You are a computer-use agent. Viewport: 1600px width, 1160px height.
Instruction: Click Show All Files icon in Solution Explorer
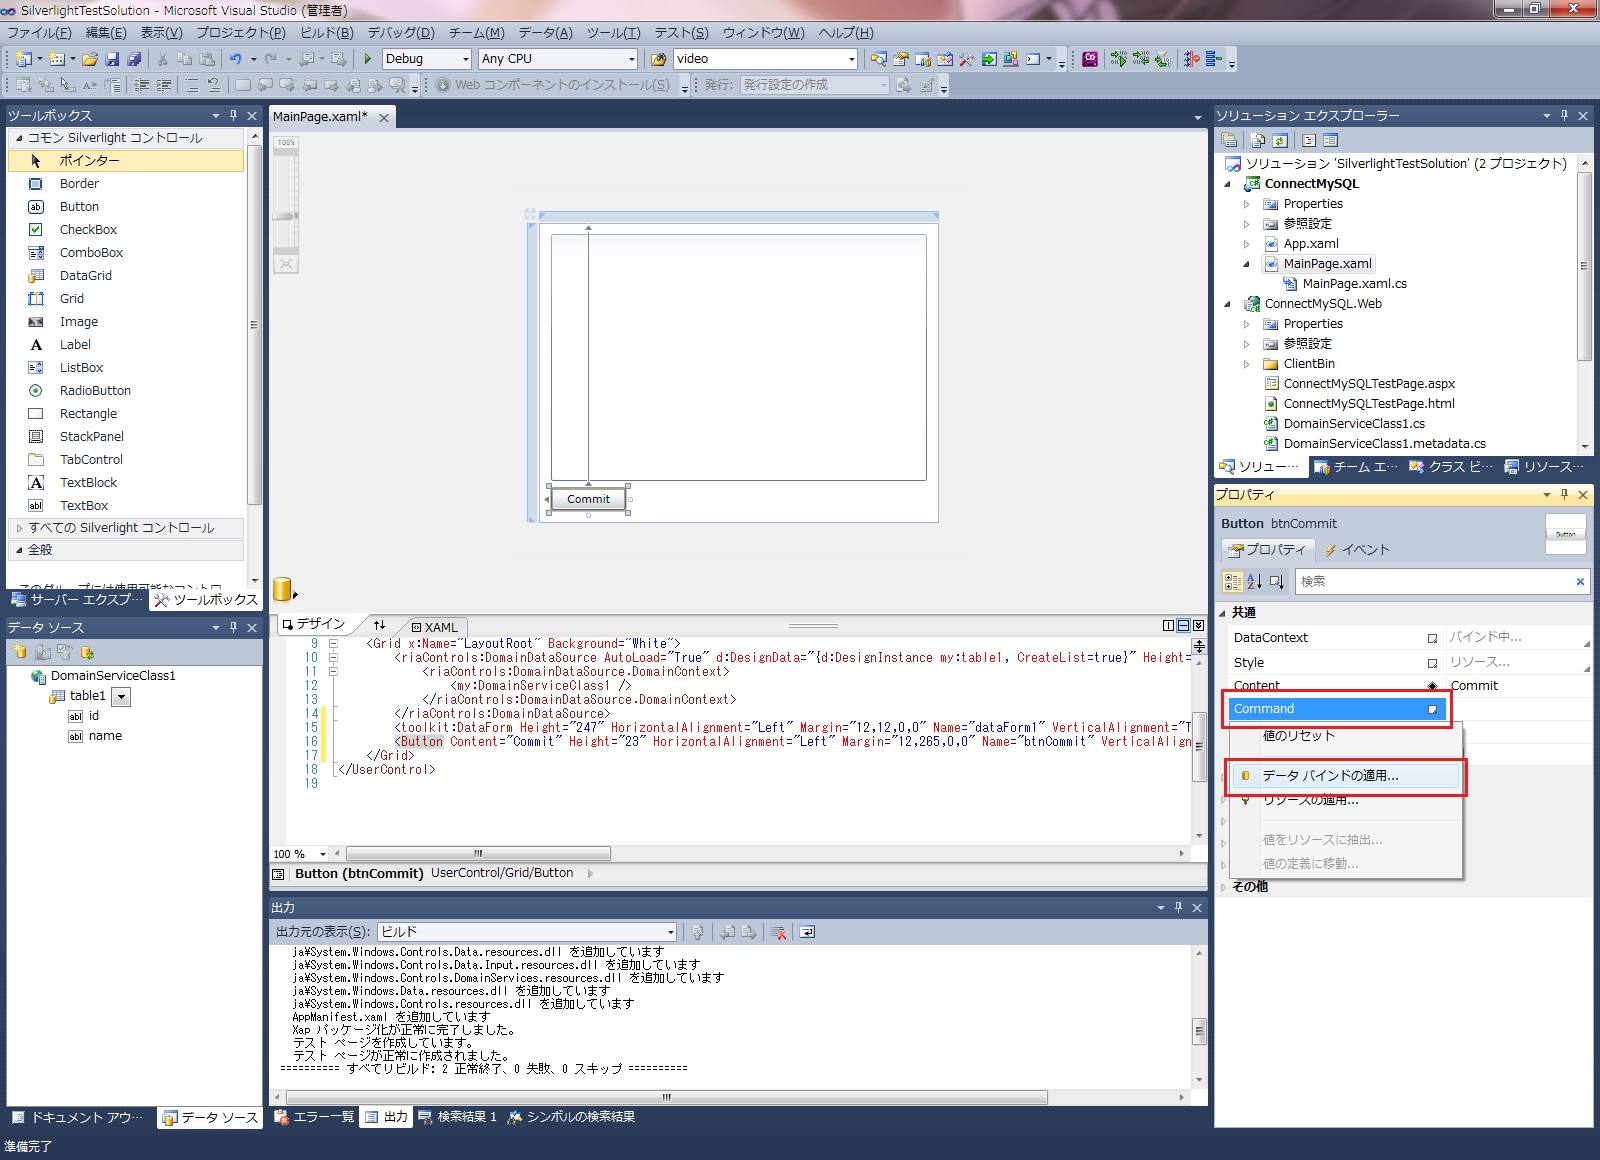coord(1257,140)
